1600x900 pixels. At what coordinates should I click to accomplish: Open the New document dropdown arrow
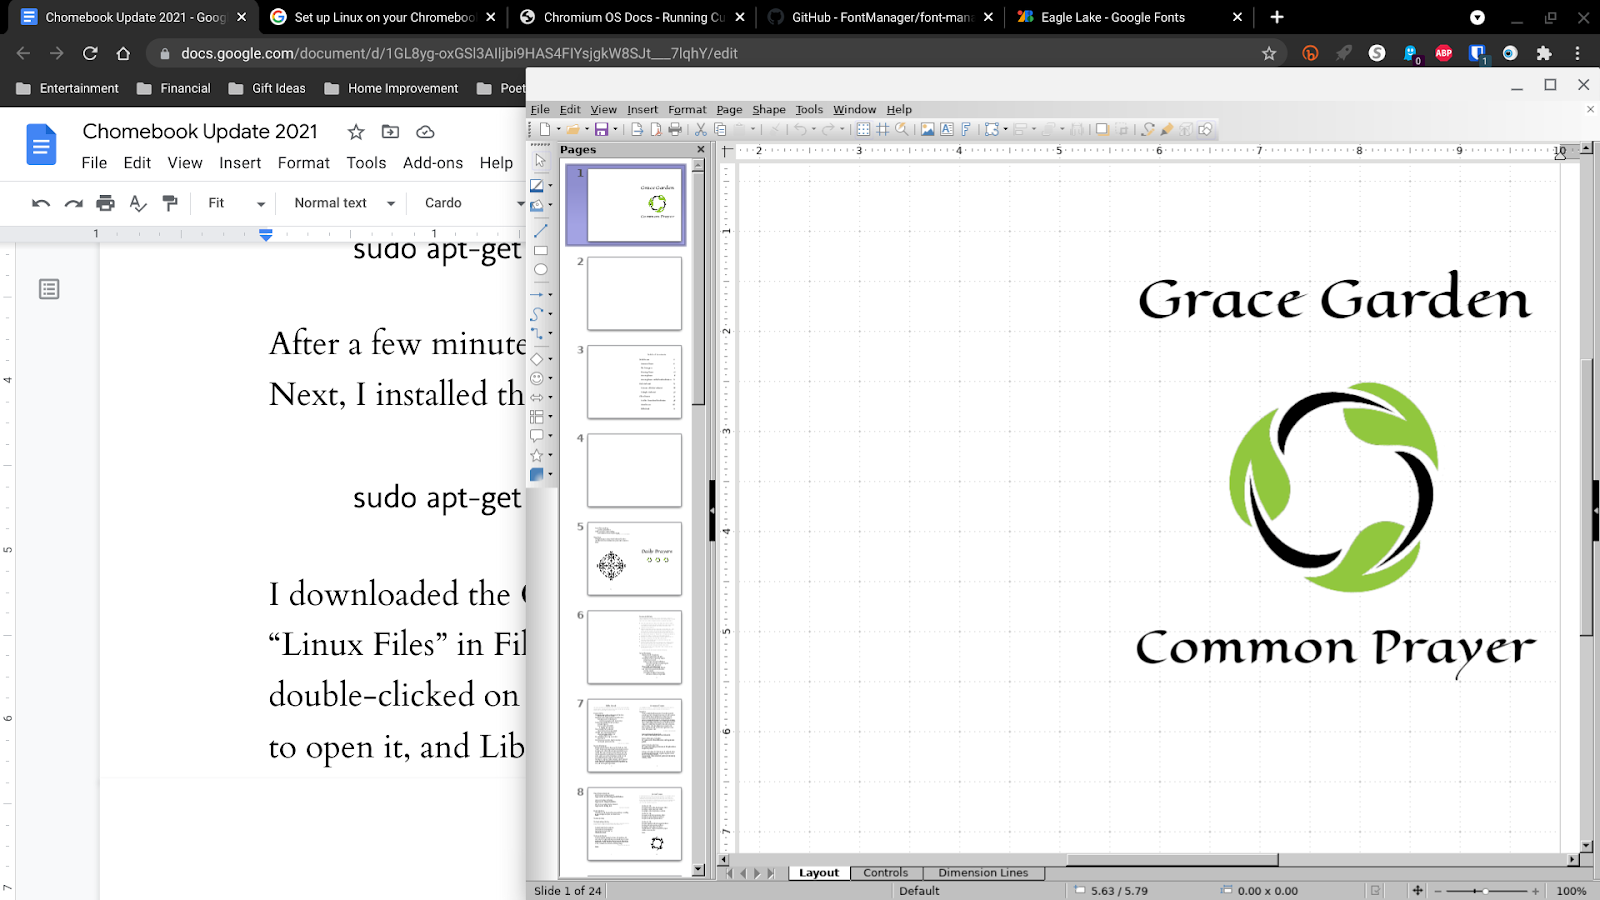558,129
